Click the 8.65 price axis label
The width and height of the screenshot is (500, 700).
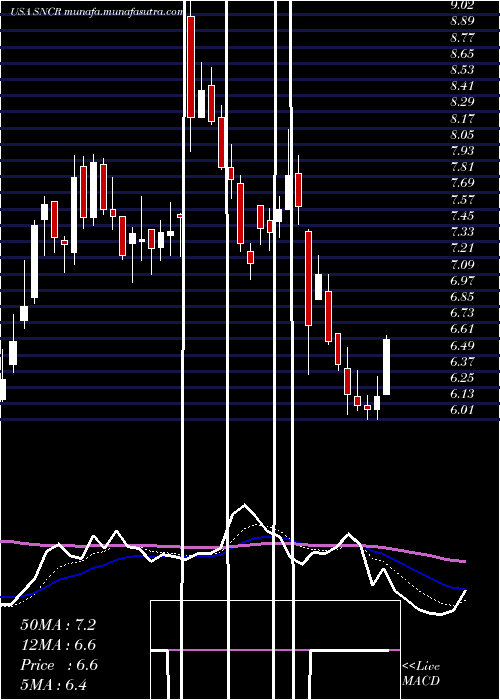(462, 54)
